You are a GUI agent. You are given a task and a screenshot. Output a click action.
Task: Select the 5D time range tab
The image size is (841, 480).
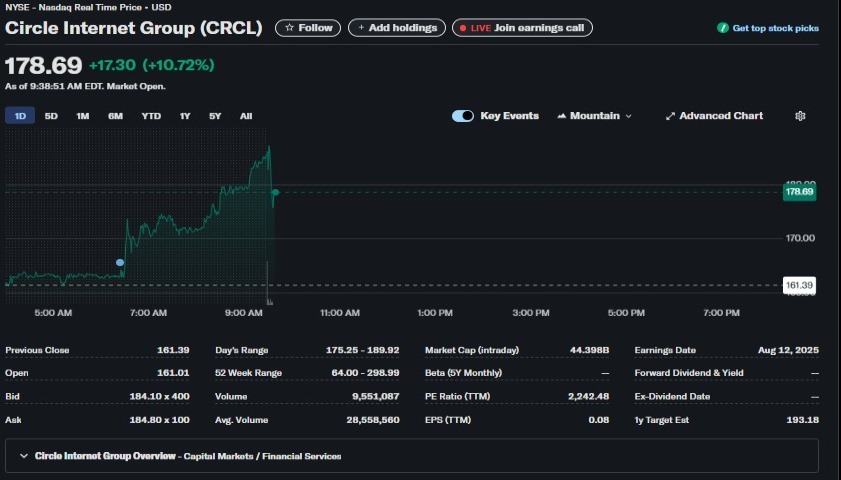point(51,116)
